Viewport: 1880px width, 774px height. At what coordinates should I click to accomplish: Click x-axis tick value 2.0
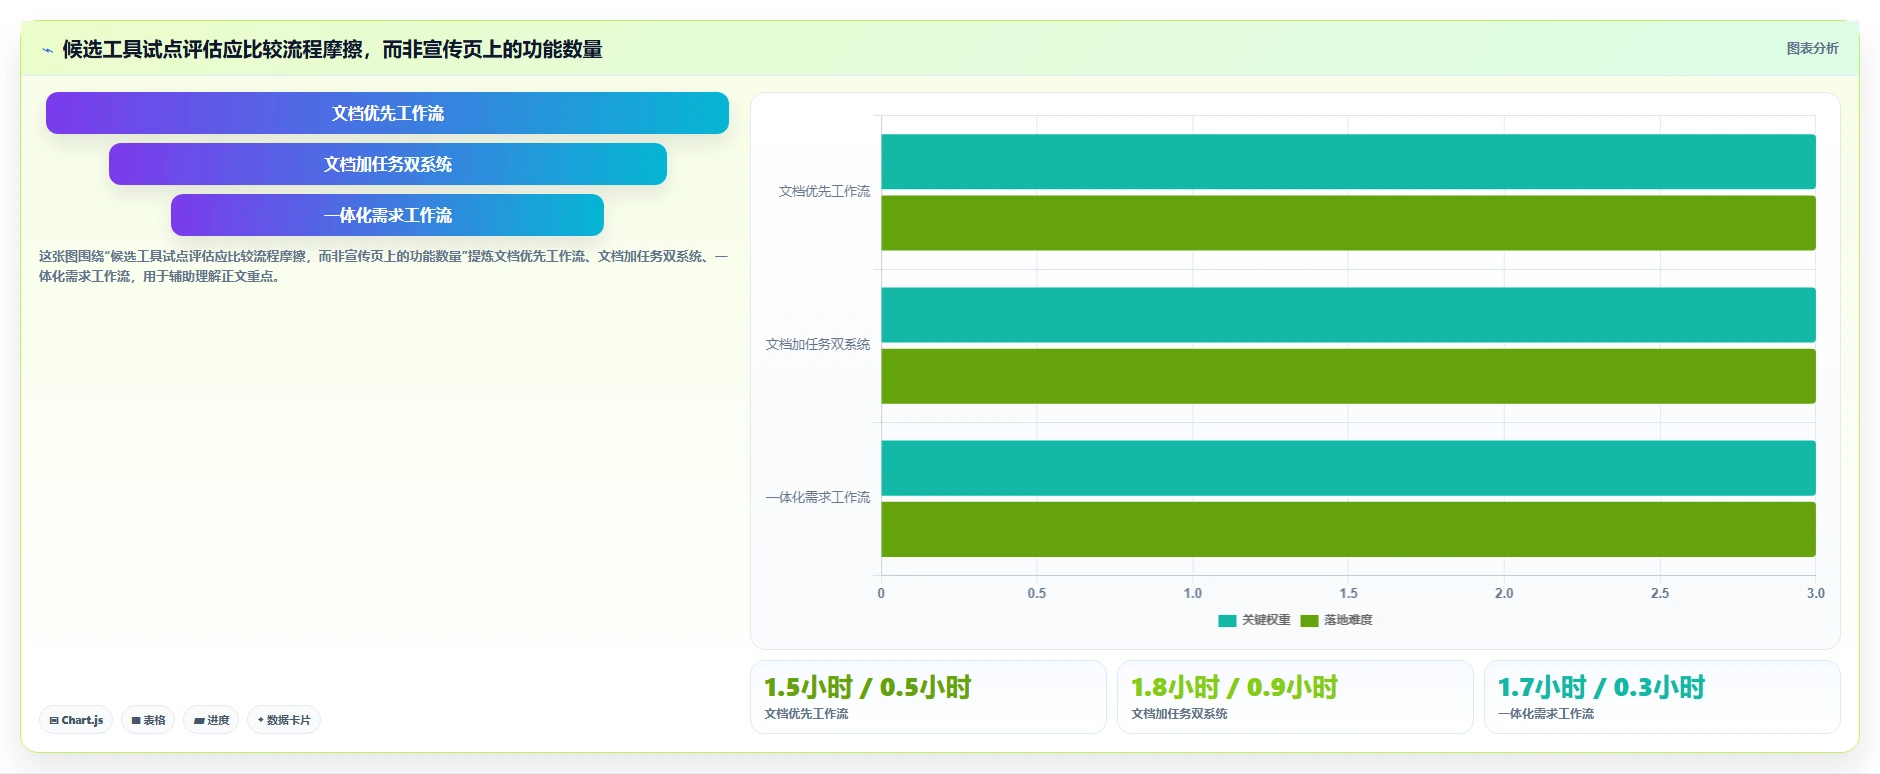1504,593
